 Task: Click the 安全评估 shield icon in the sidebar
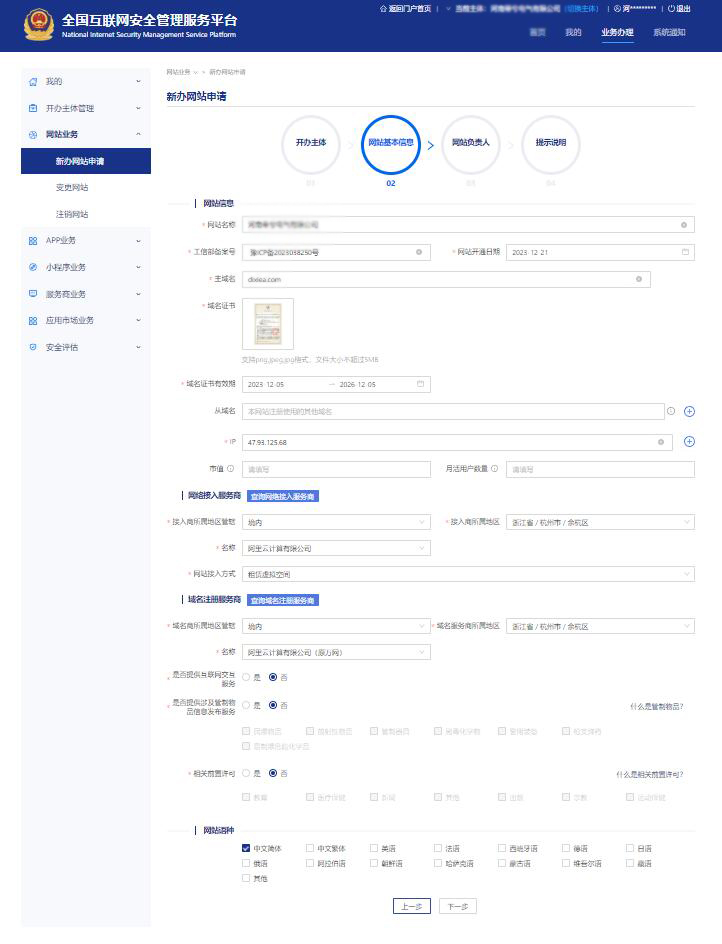tap(33, 348)
